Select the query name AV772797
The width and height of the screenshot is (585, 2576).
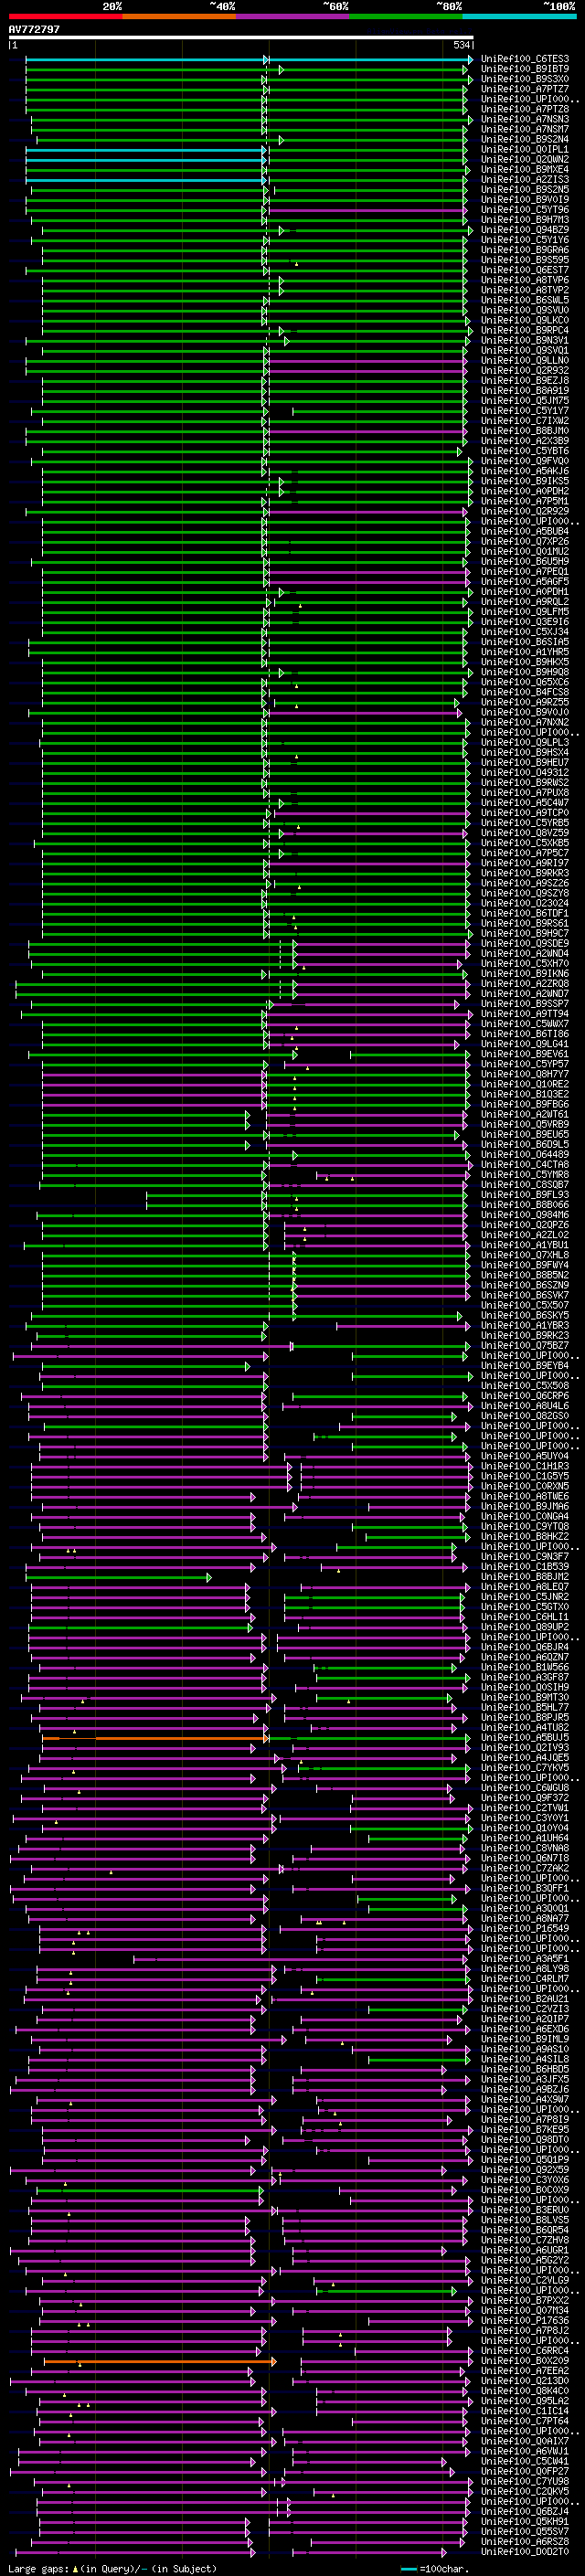tap(34, 30)
